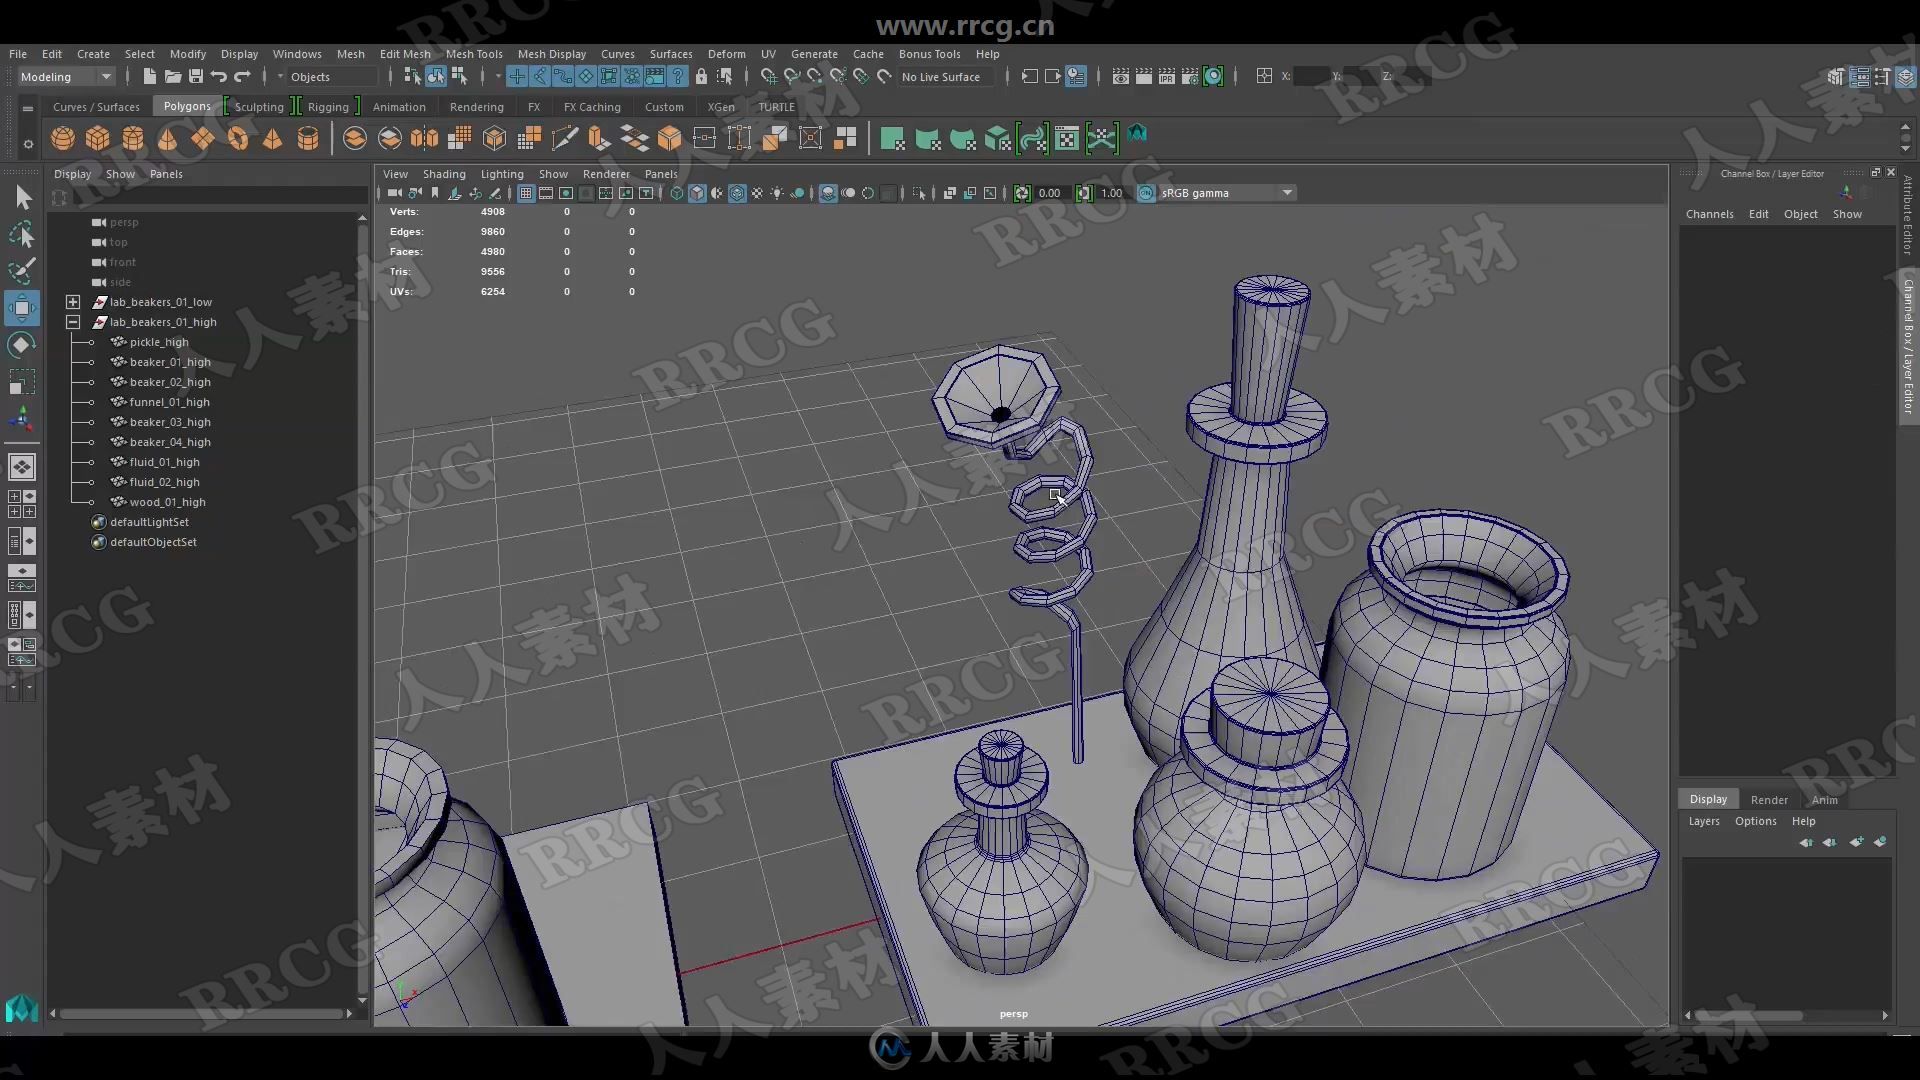This screenshot has width=1920, height=1080.
Task: Toggle visibility of fluid_01_high layer
Action: click(91, 462)
